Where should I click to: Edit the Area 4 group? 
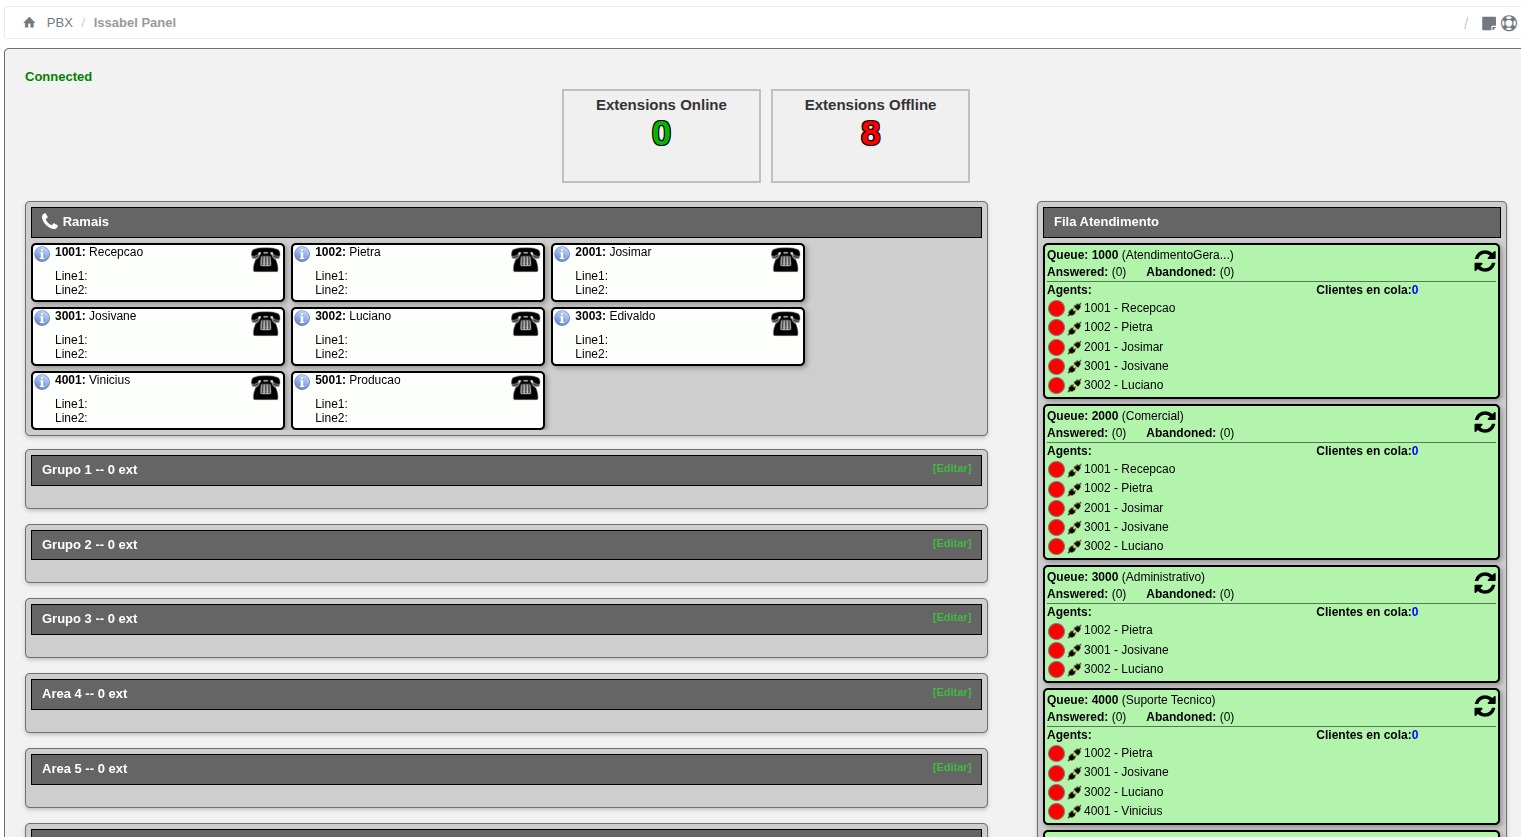[951, 693]
